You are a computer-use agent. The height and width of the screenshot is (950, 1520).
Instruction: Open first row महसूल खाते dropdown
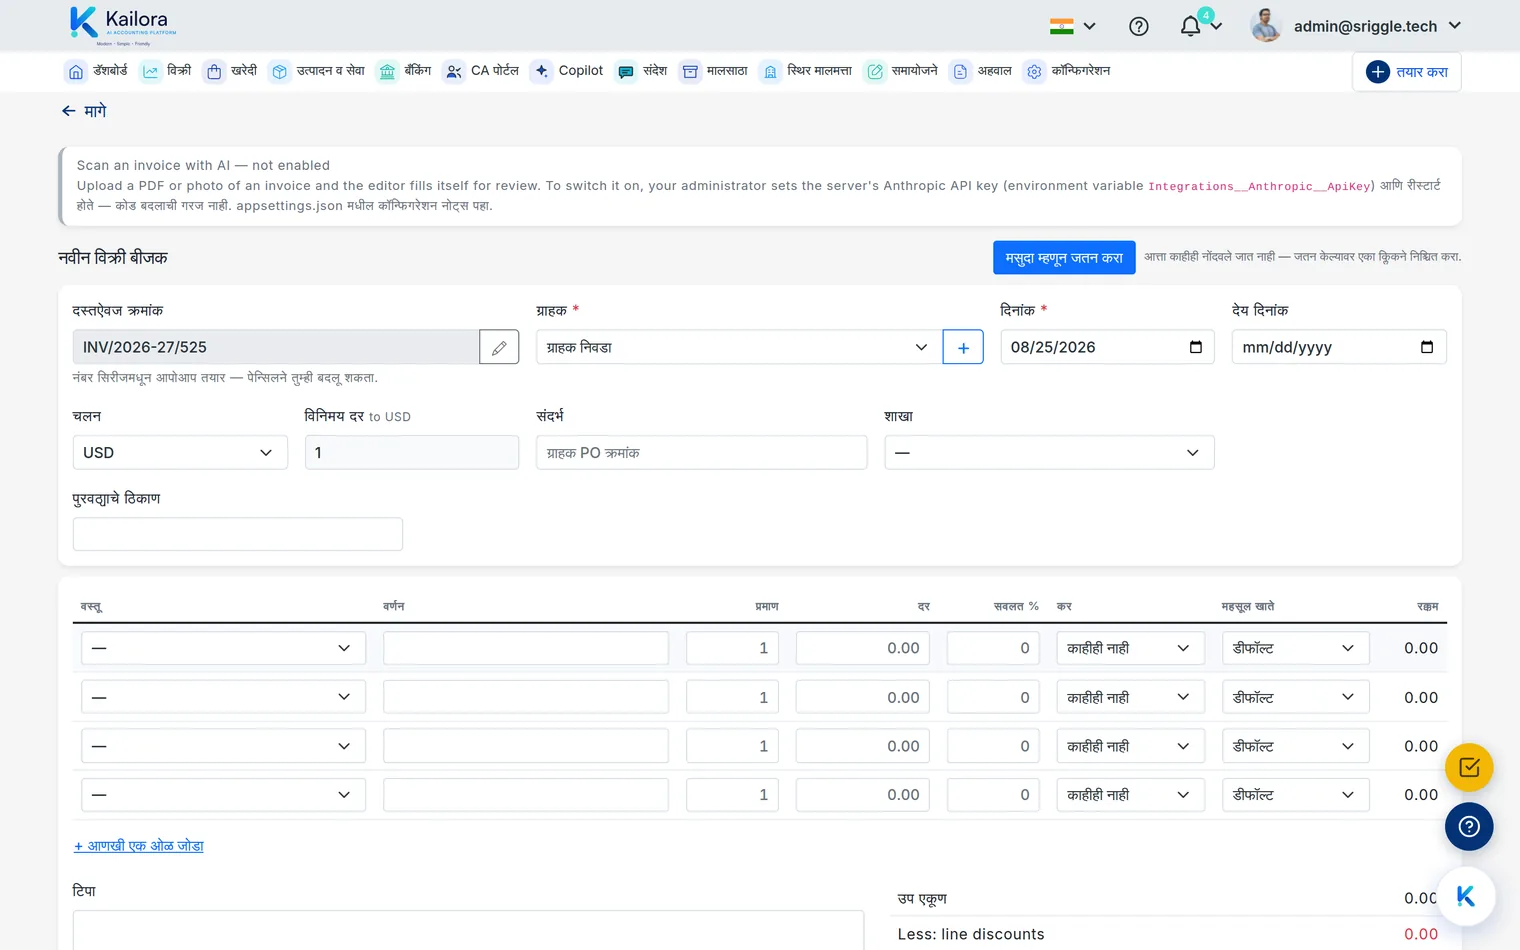[1295, 648]
